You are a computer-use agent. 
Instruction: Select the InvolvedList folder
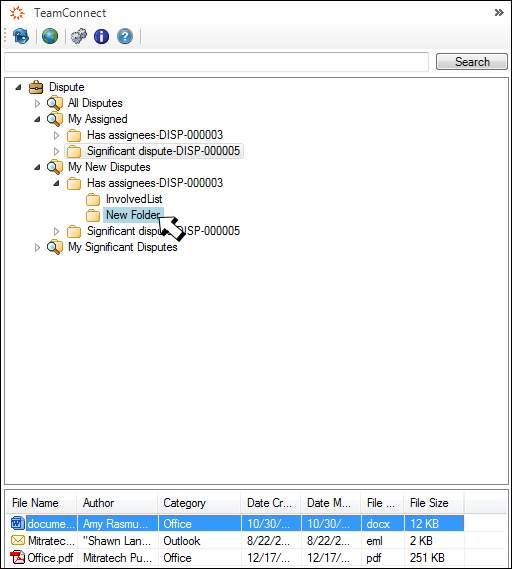point(134,199)
